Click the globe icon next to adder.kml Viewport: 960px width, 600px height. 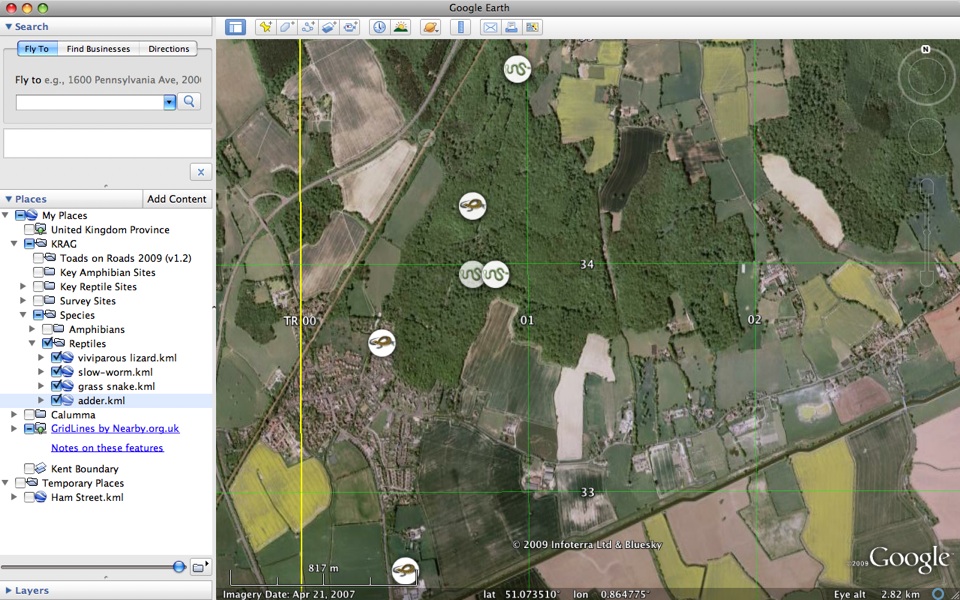(x=67, y=400)
